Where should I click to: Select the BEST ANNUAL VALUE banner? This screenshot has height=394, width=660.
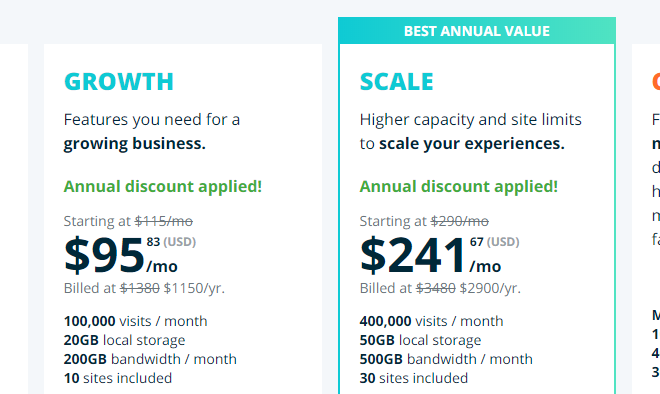(477, 31)
